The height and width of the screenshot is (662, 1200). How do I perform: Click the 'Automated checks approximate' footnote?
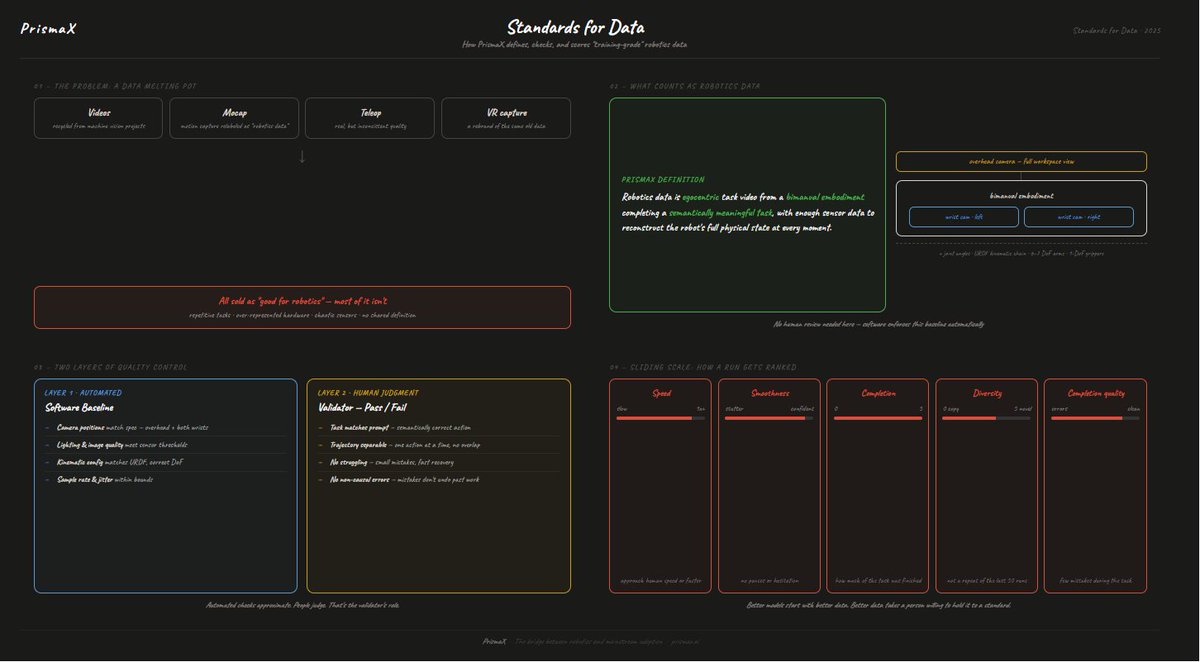[x=302, y=605]
